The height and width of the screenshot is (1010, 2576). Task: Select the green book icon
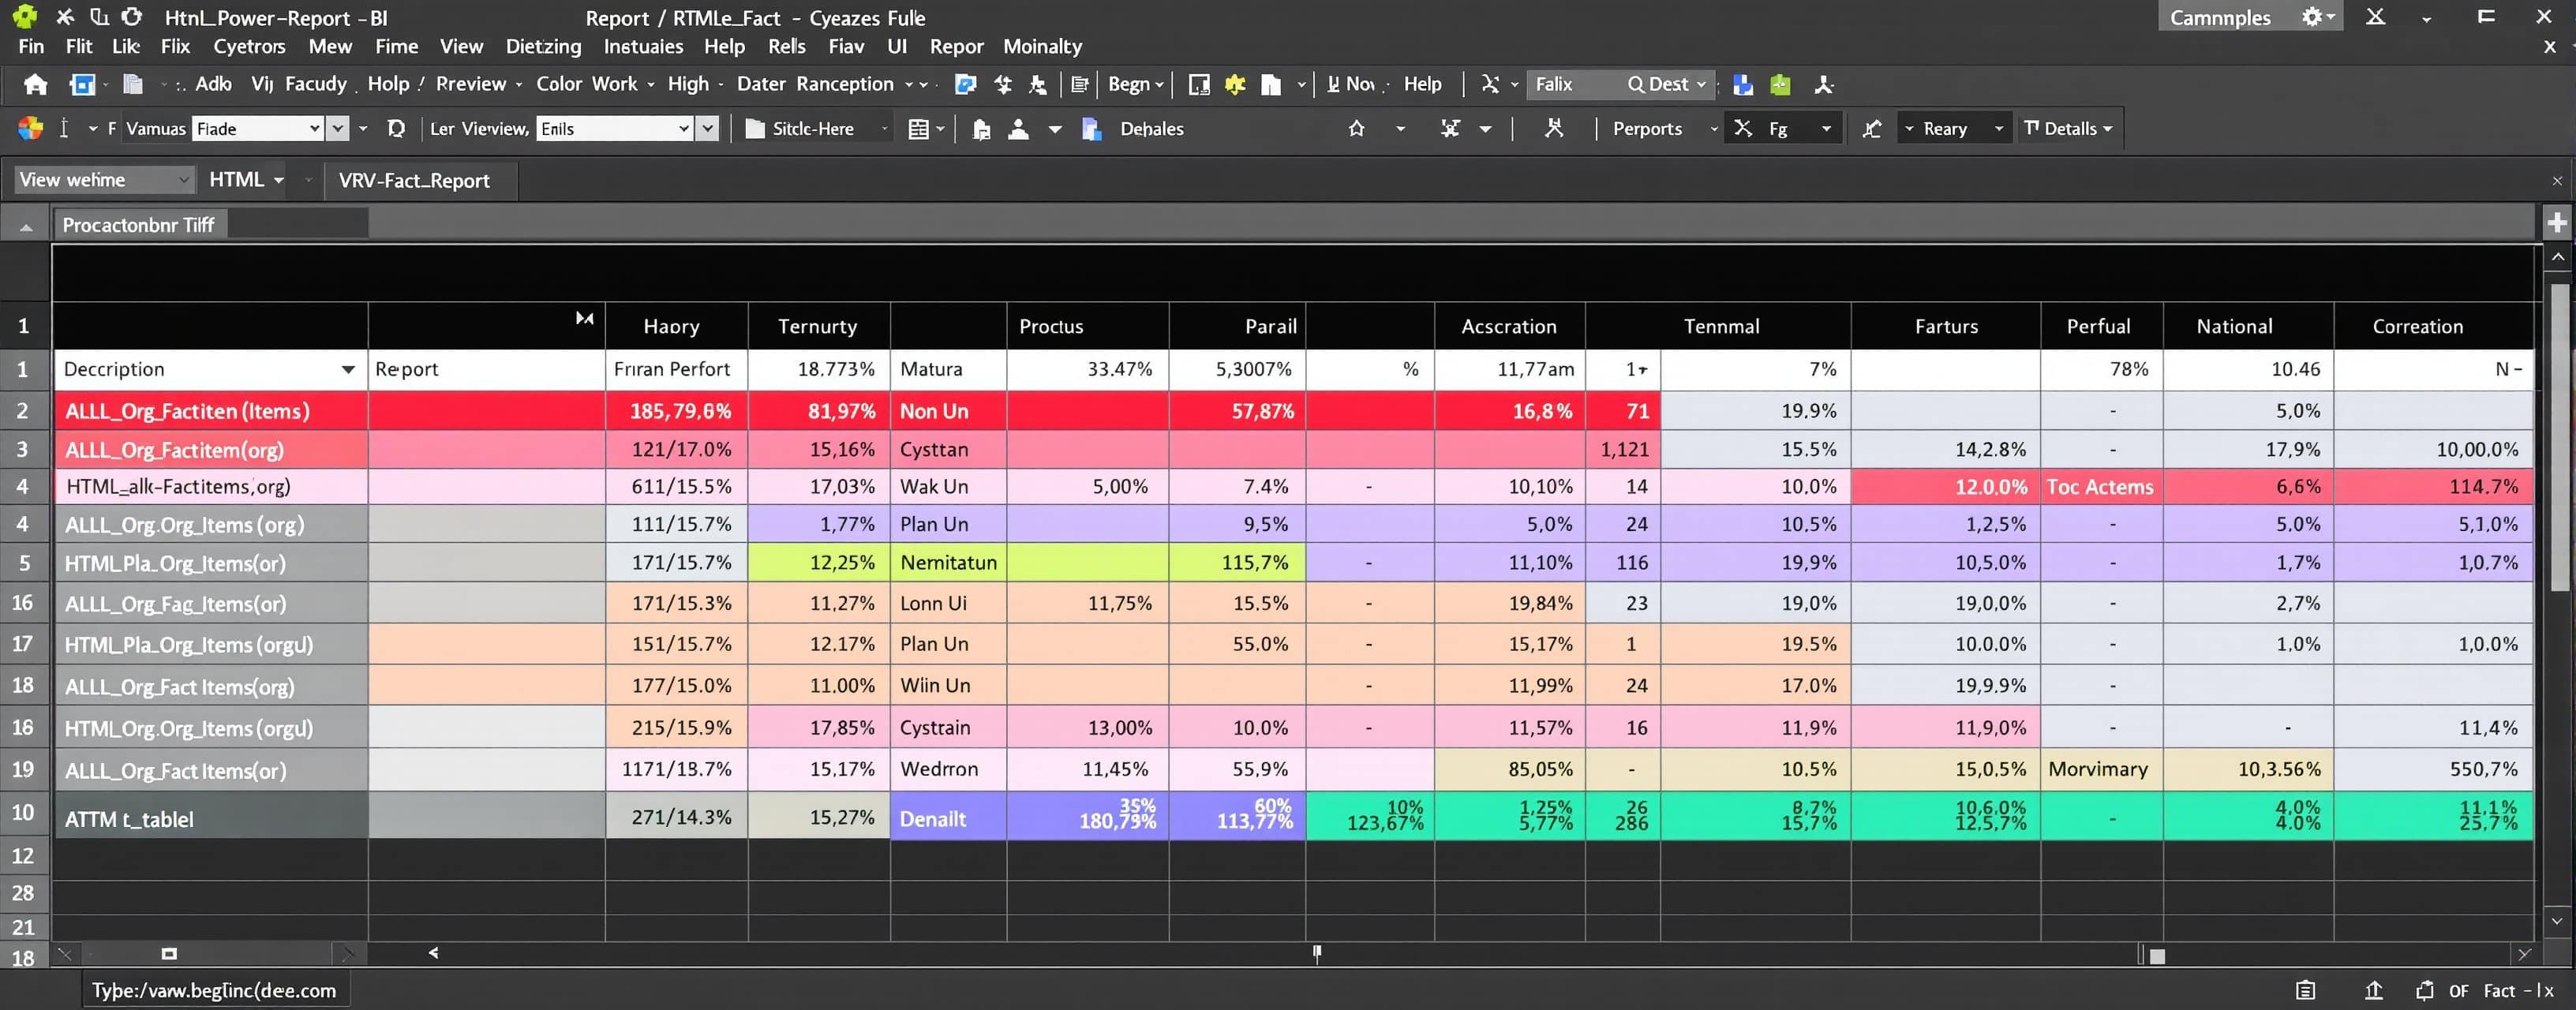1780,85
